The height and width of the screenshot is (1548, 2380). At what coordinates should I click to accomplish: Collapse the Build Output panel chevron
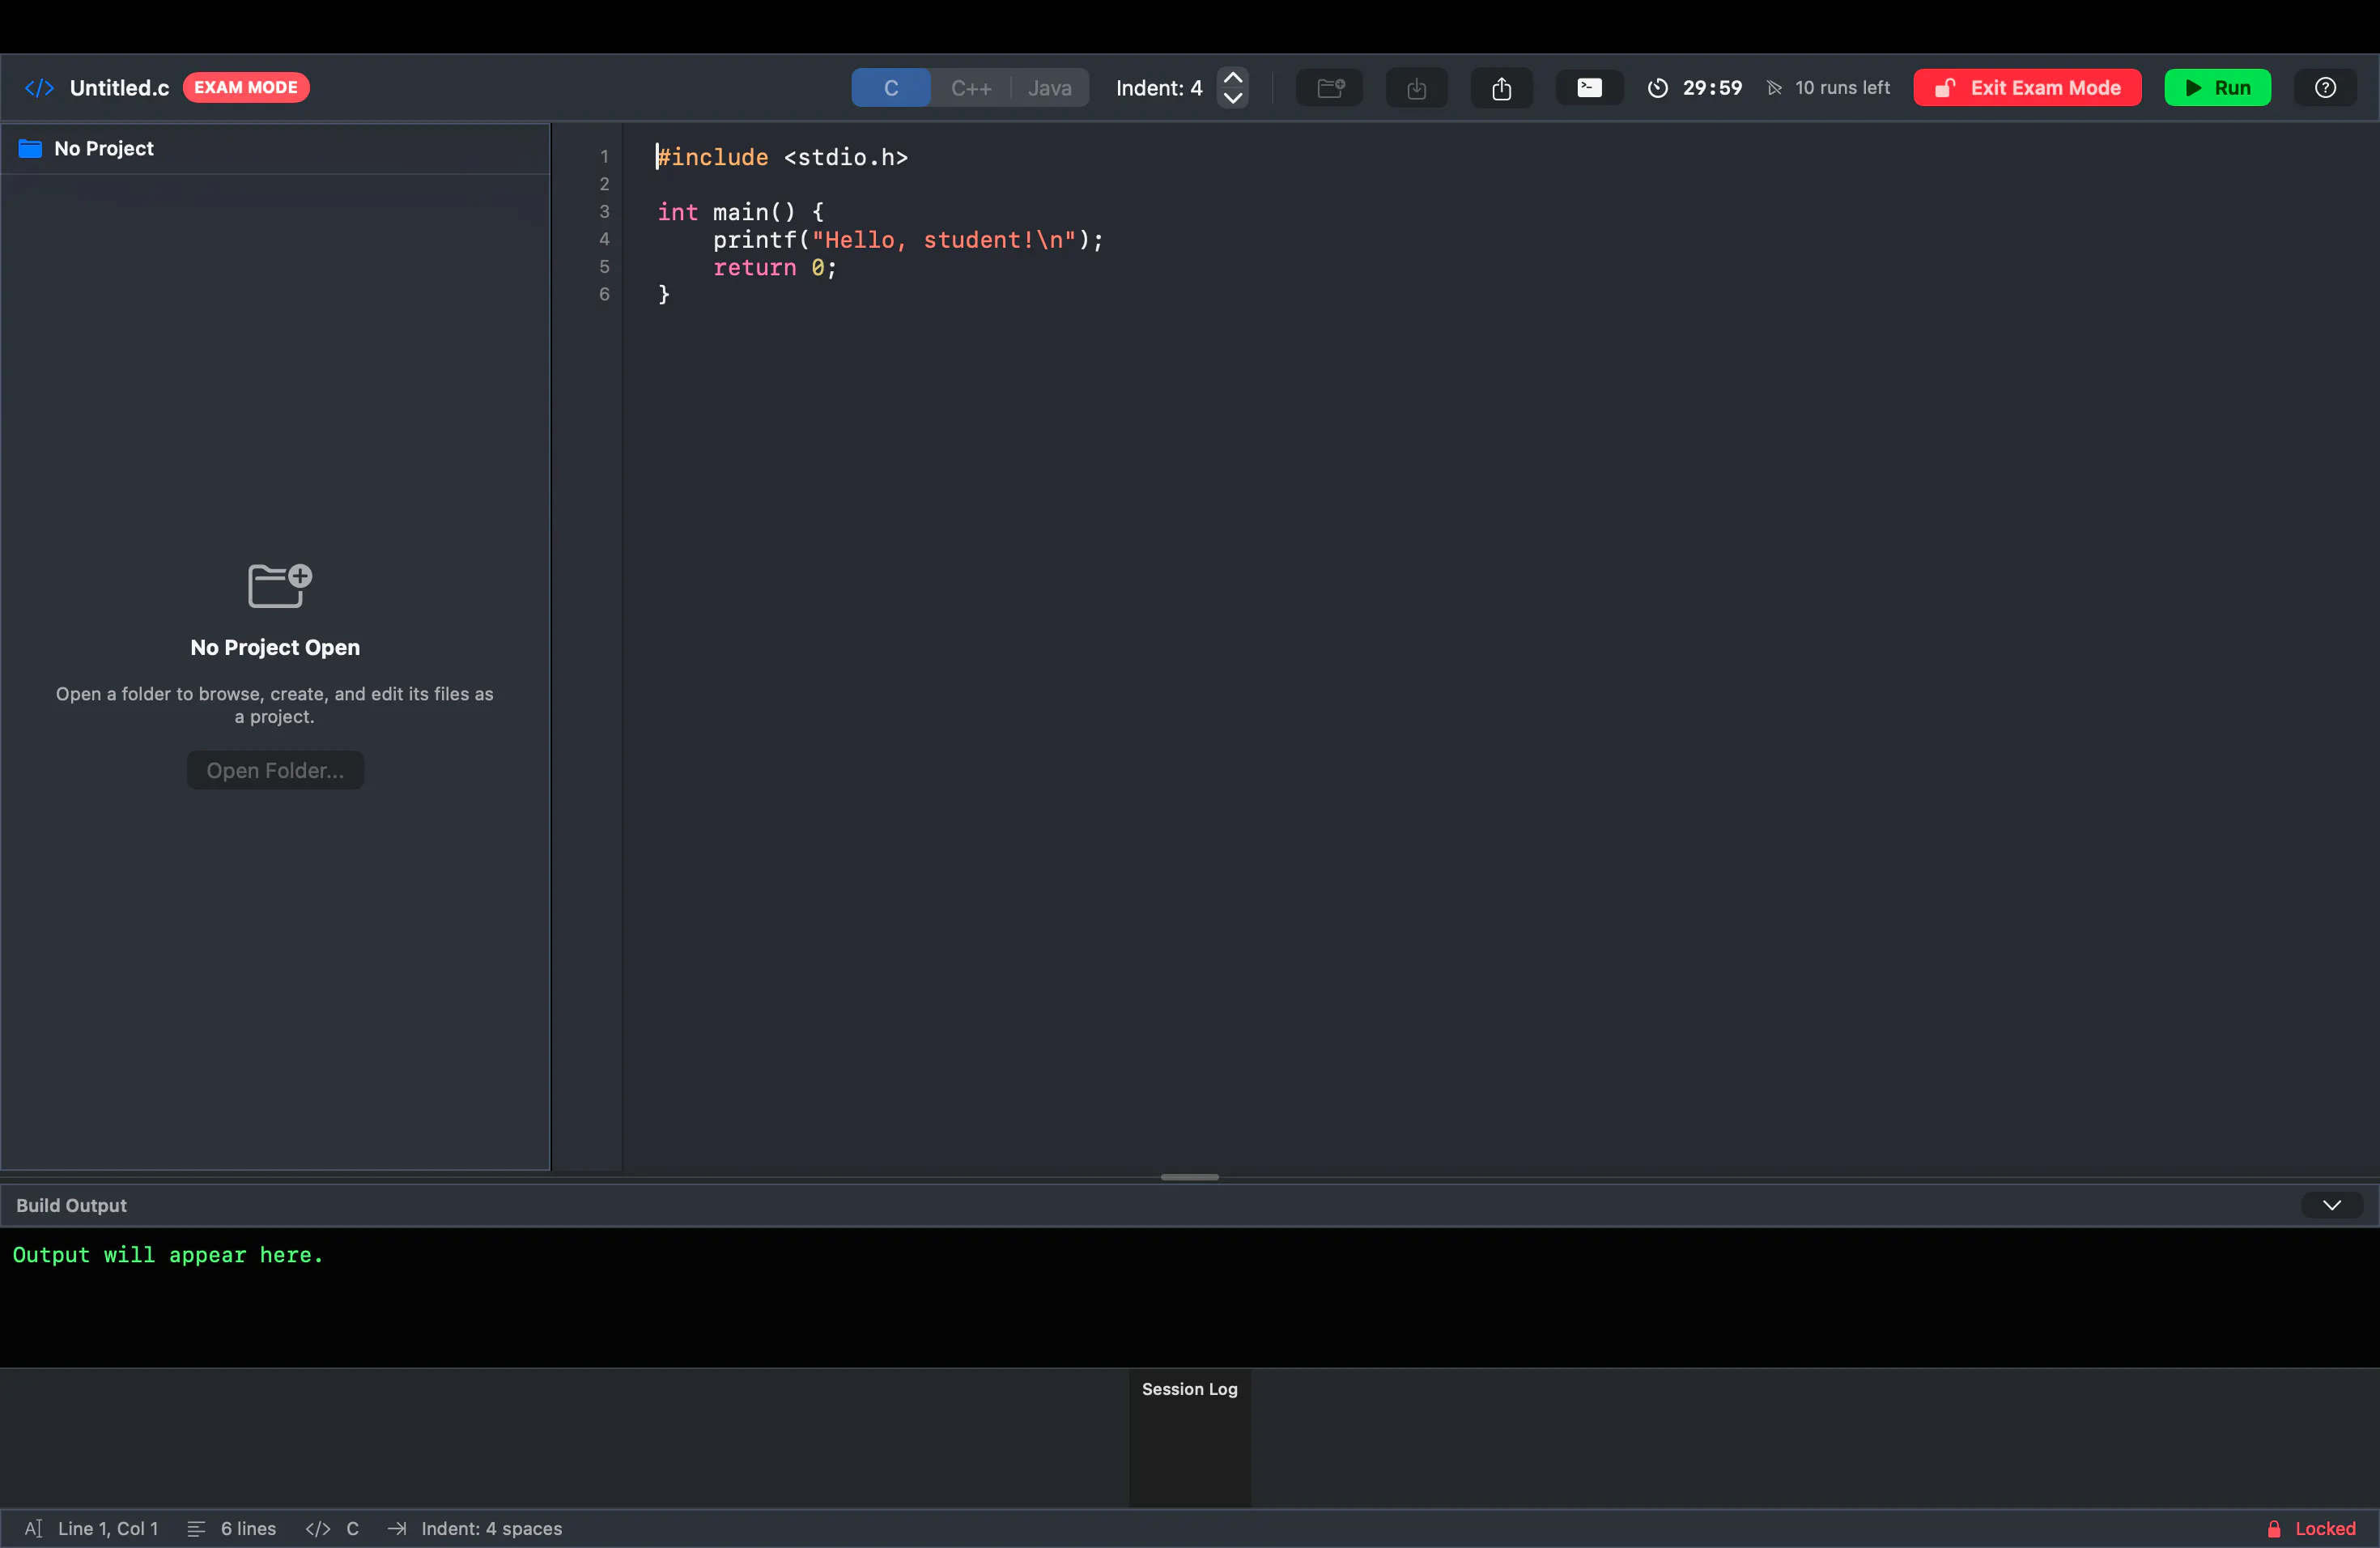pyautogui.click(x=2331, y=1205)
